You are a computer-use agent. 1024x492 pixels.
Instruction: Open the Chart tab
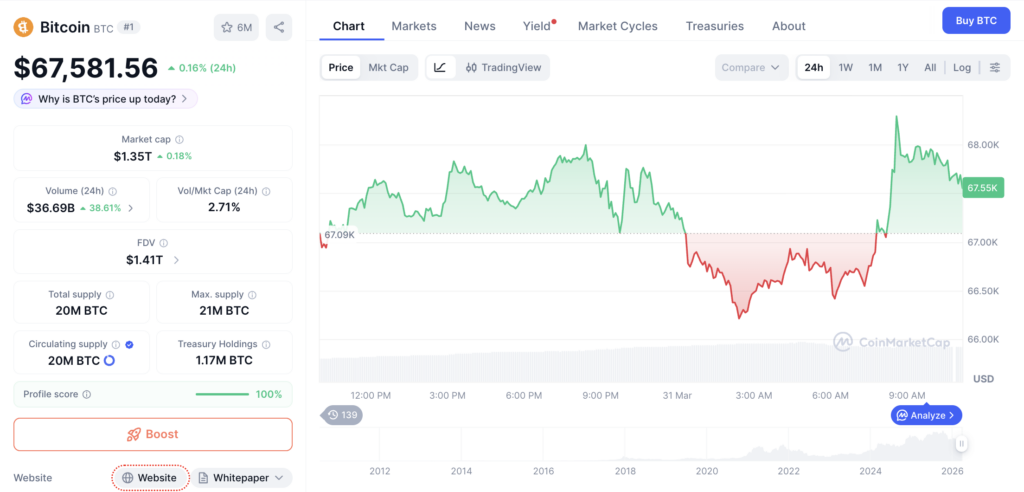pyautogui.click(x=349, y=26)
